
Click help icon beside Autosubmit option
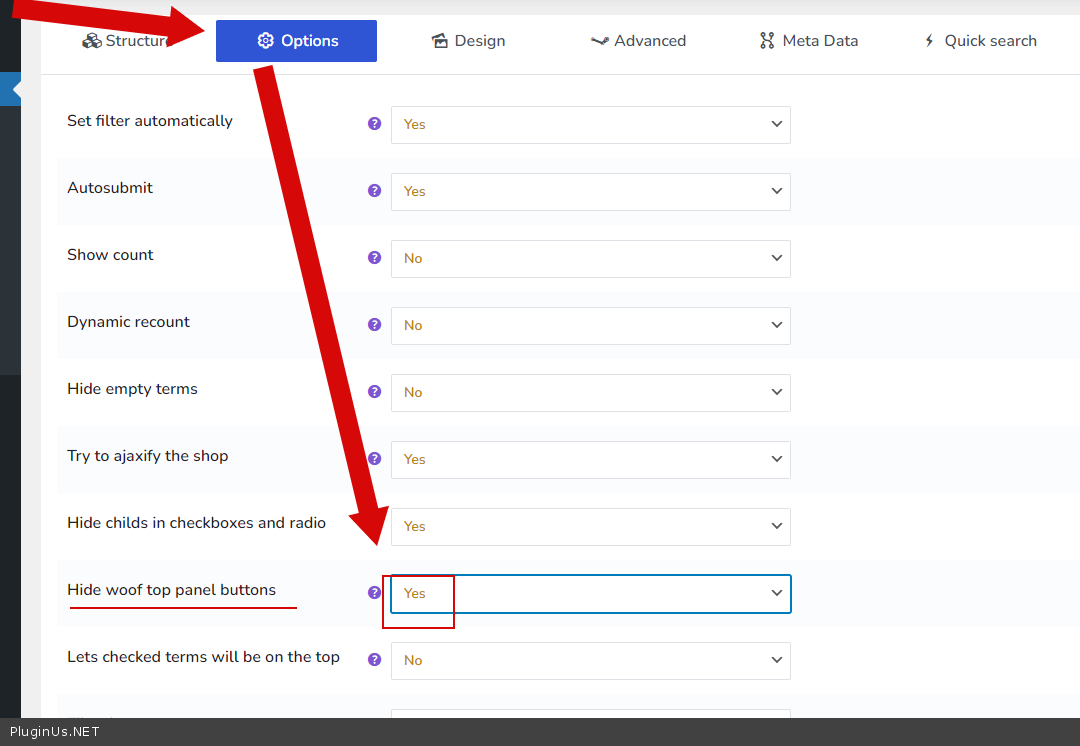pos(374,191)
